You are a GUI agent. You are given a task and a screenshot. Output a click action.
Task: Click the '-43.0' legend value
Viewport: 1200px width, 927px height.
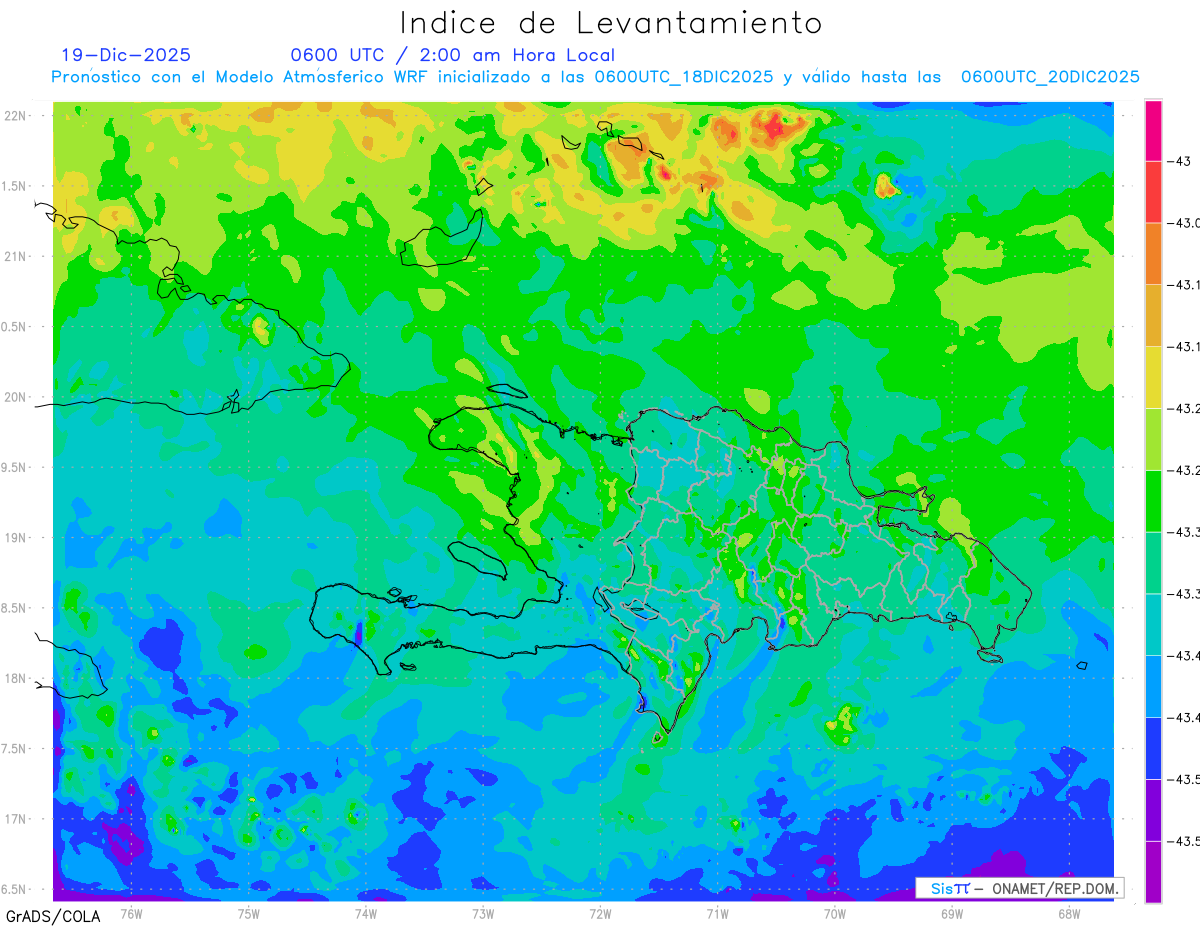[x=1183, y=223]
